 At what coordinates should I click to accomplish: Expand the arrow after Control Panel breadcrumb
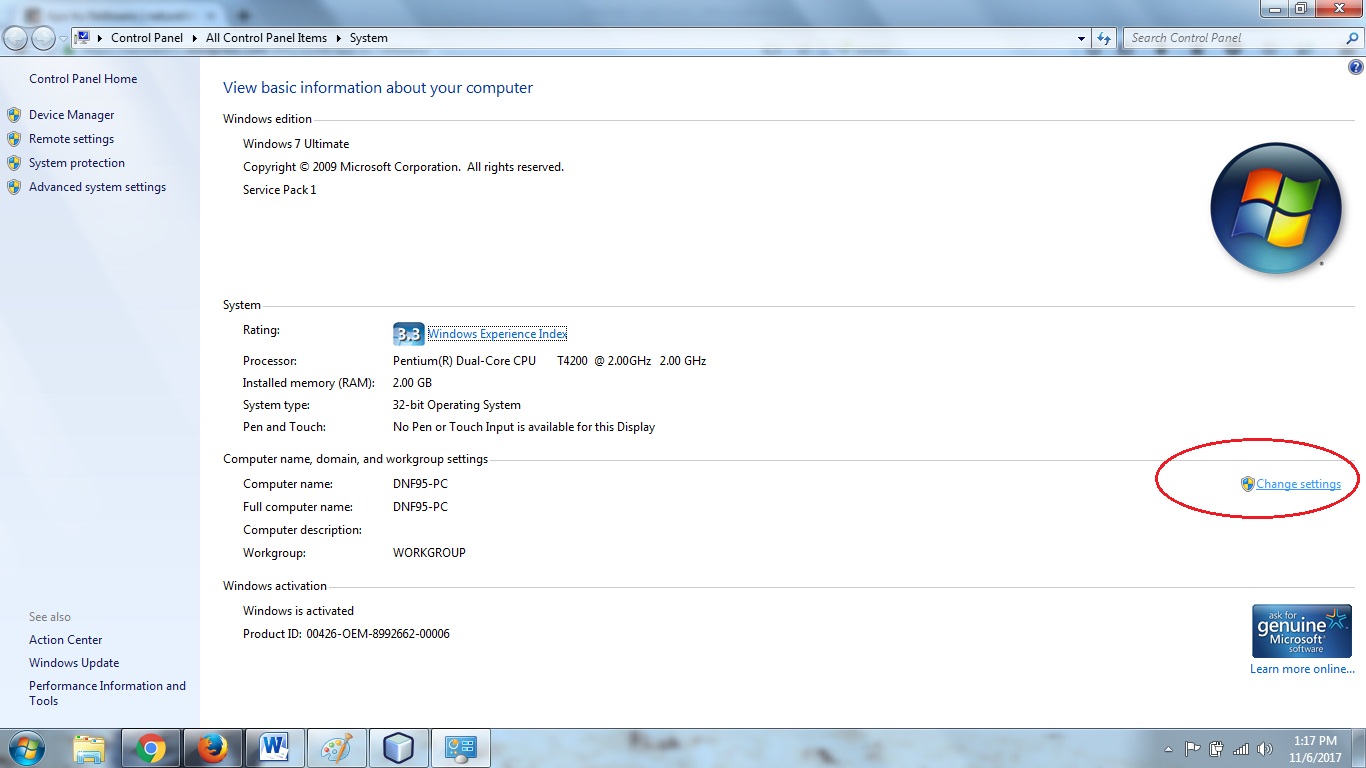click(195, 38)
